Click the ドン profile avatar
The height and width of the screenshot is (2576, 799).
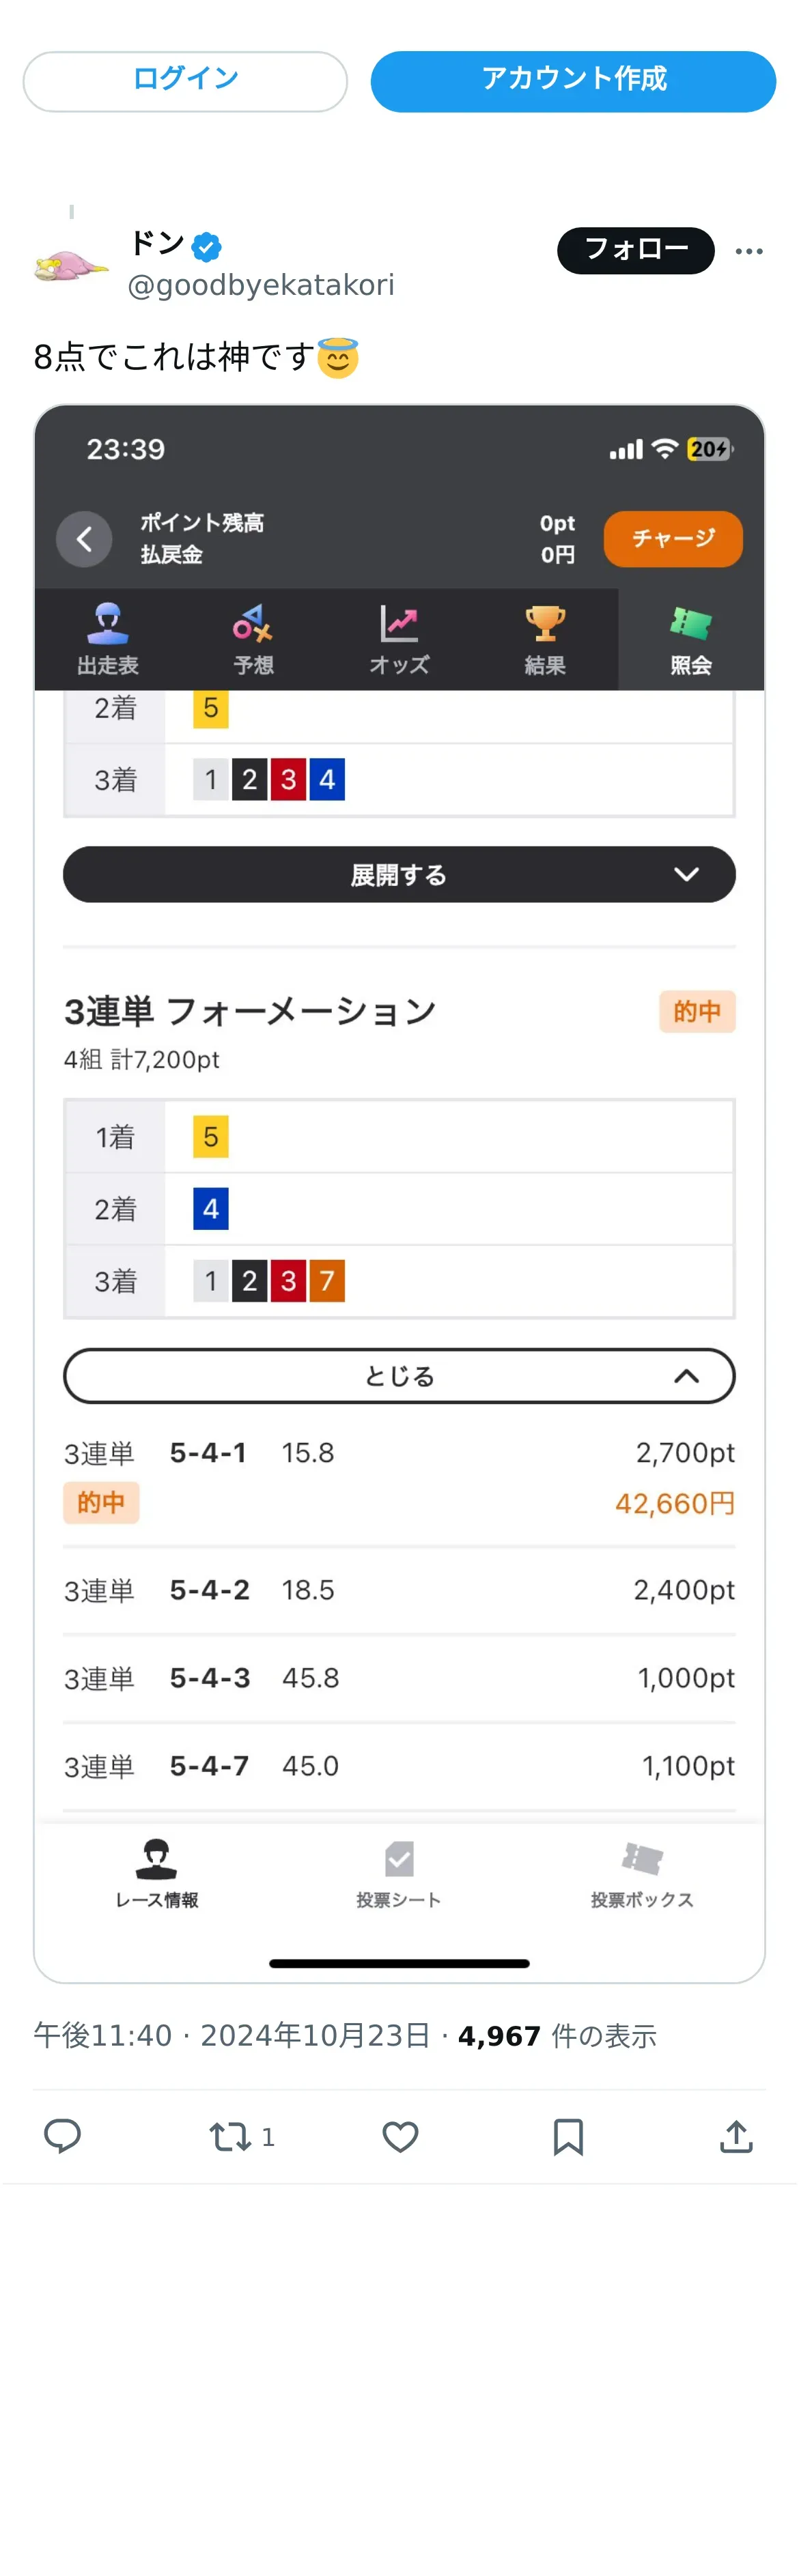pyautogui.click(x=70, y=264)
